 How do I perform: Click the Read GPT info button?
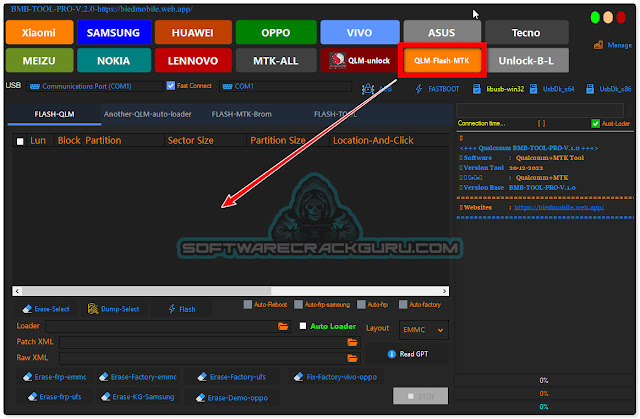pos(408,354)
